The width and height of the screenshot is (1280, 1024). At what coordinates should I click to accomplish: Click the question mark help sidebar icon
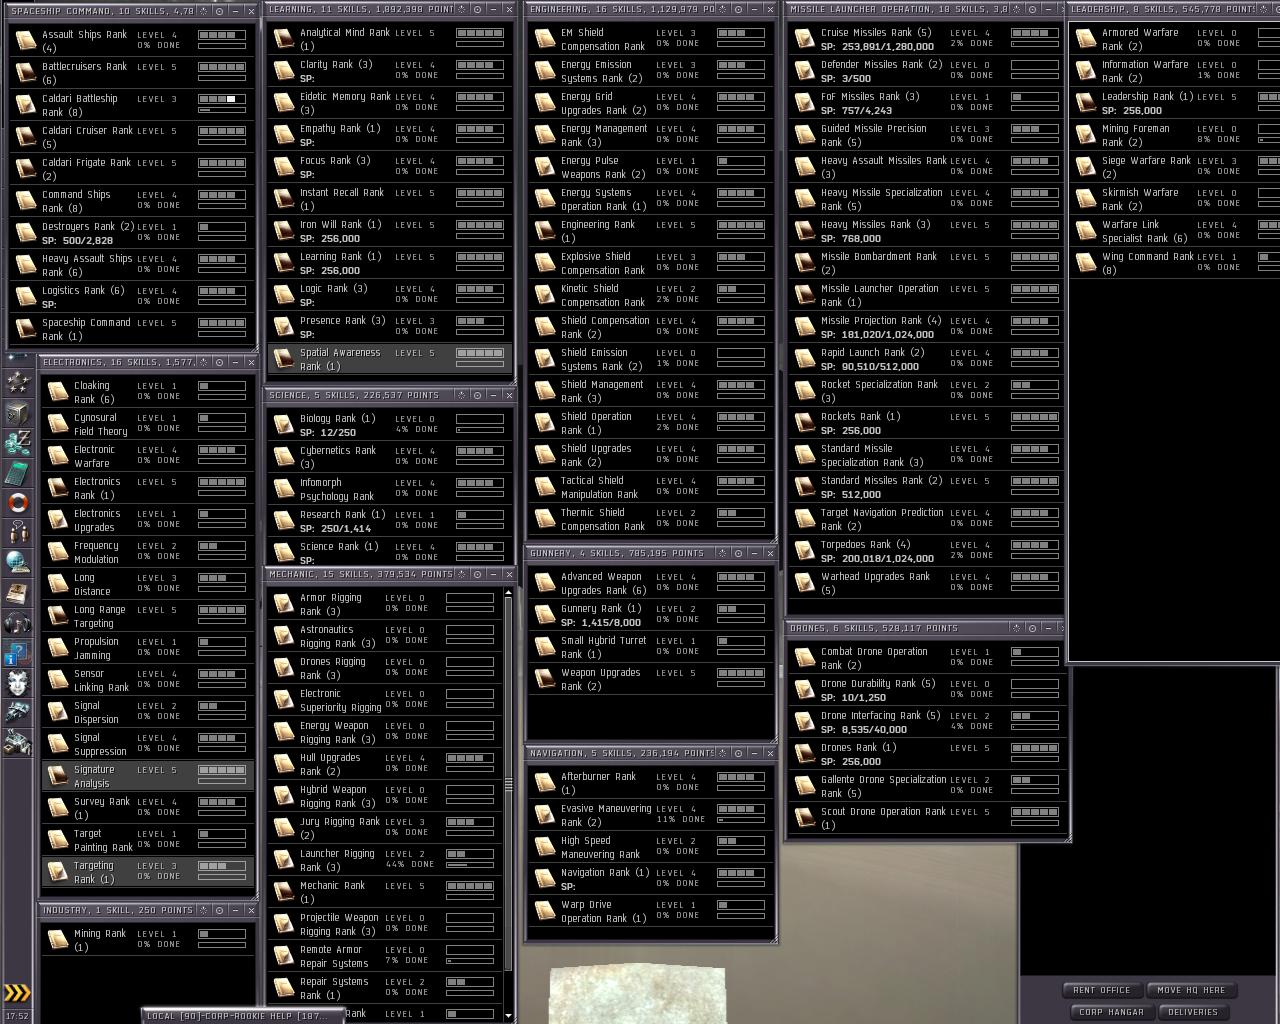[x=17, y=654]
